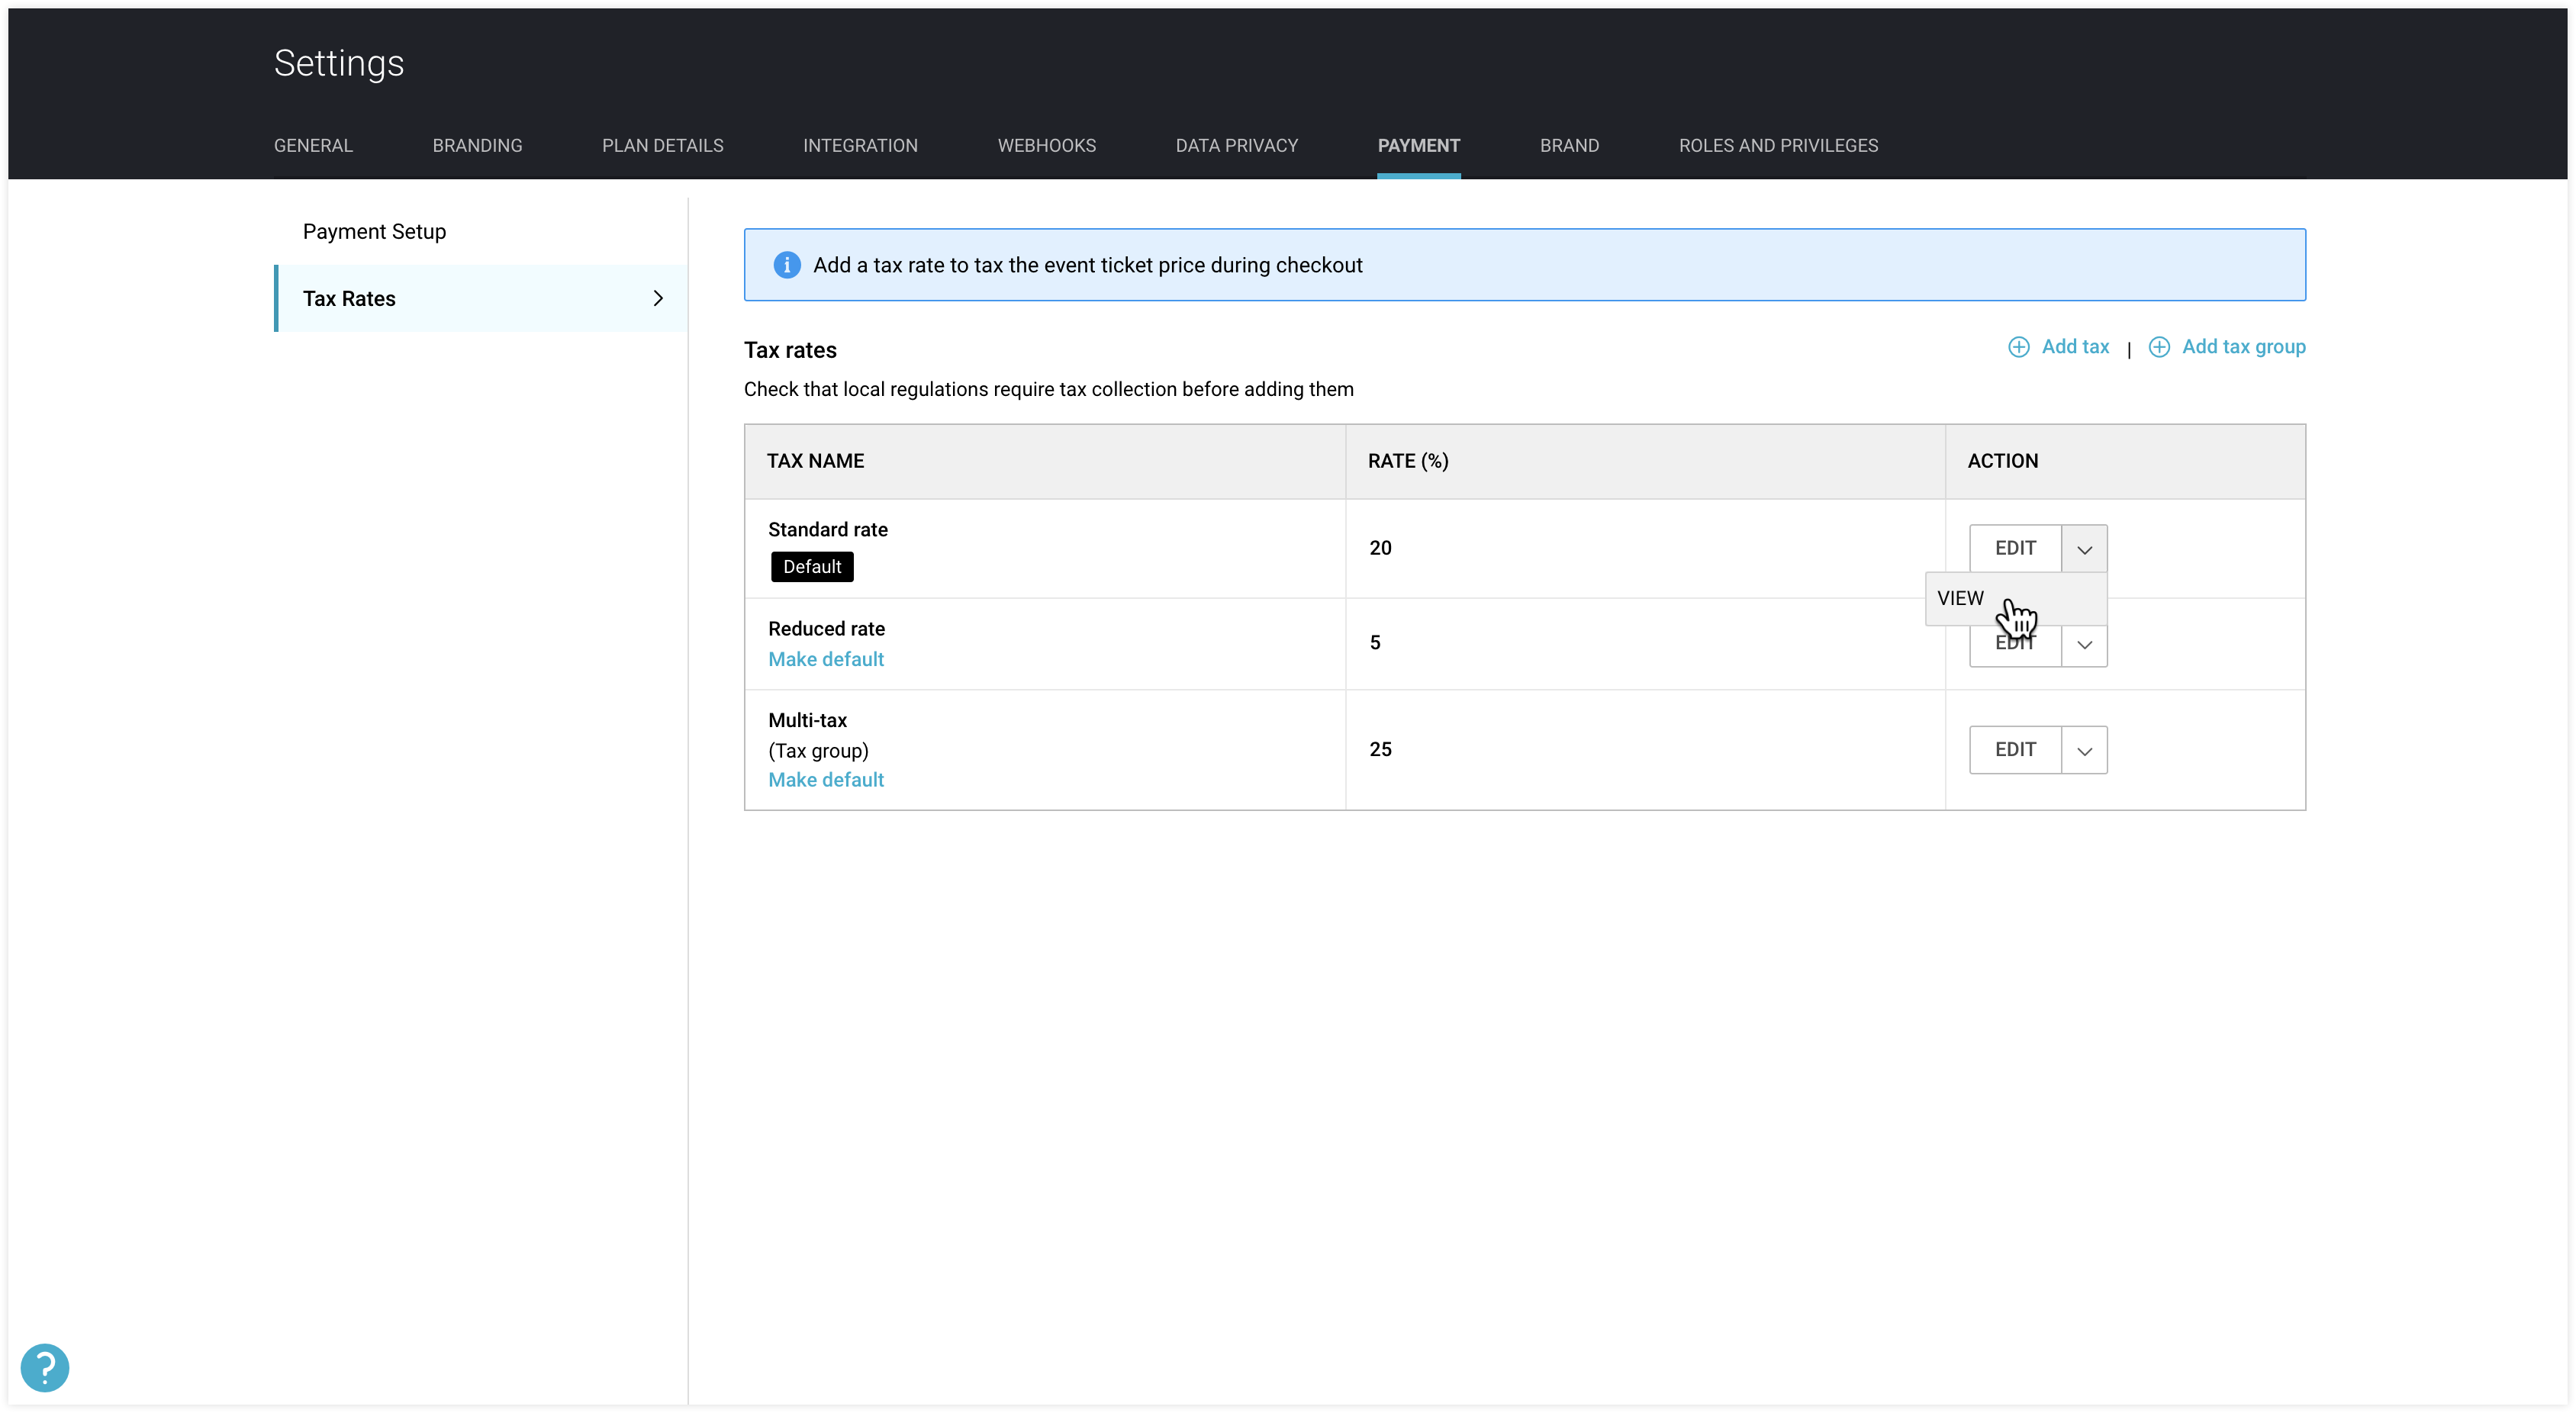Expand the Standard rate action dropdown
This screenshot has width=2576, height=1413.
pos(2084,548)
